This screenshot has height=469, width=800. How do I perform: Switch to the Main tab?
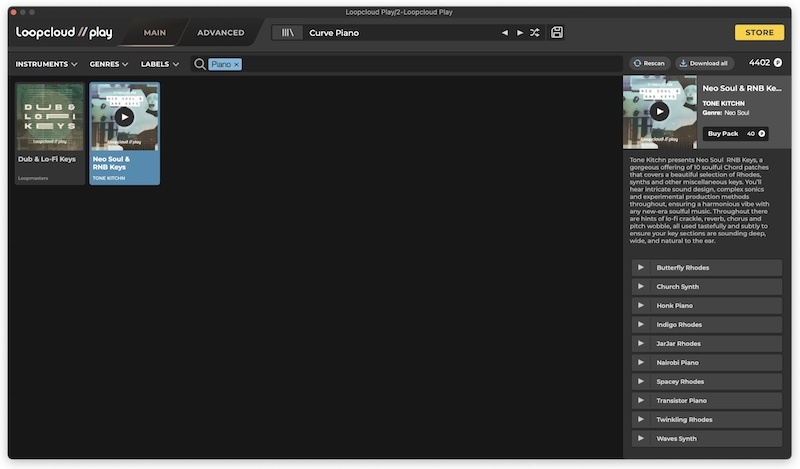tap(154, 33)
